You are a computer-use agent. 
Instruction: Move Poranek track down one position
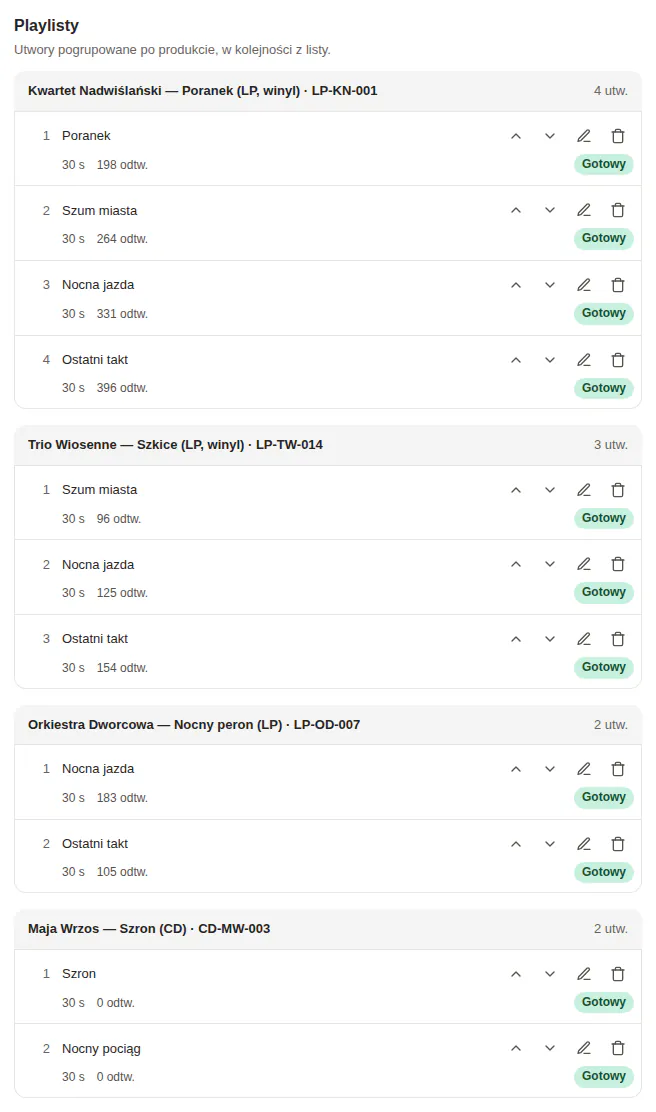tap(550, 136)
